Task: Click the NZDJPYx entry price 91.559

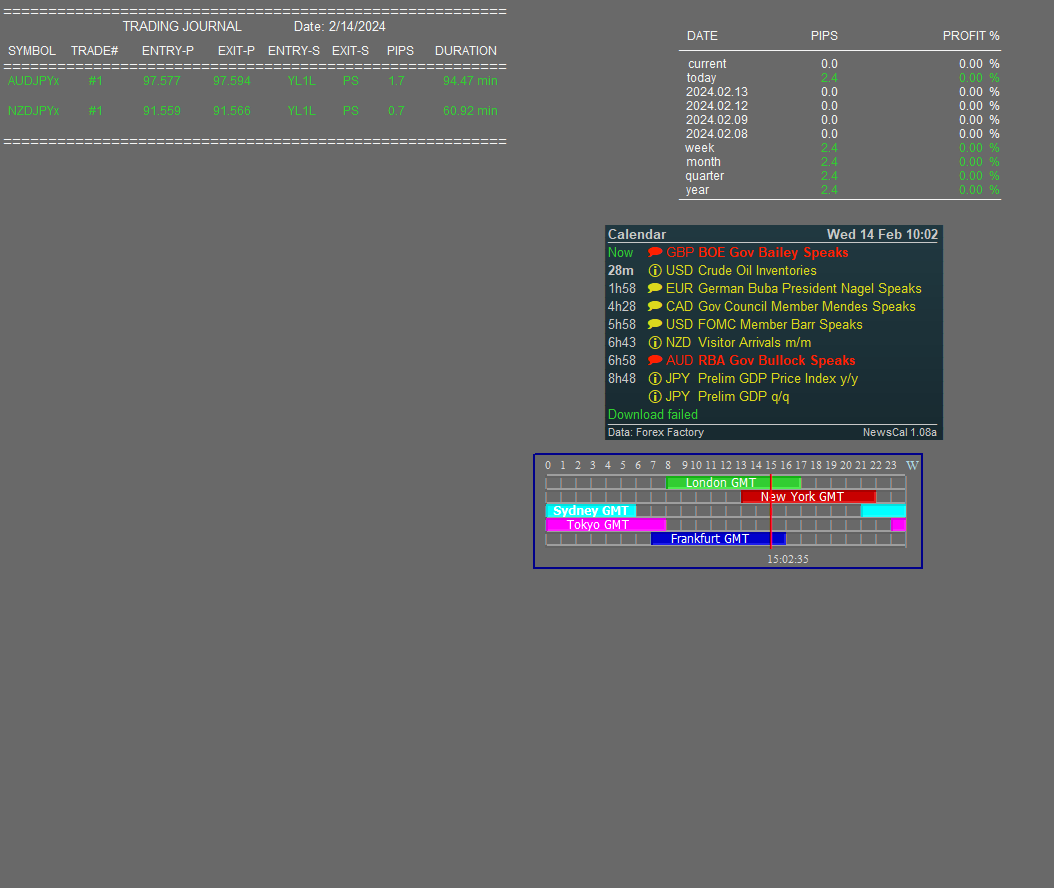Action: [161, 111]
